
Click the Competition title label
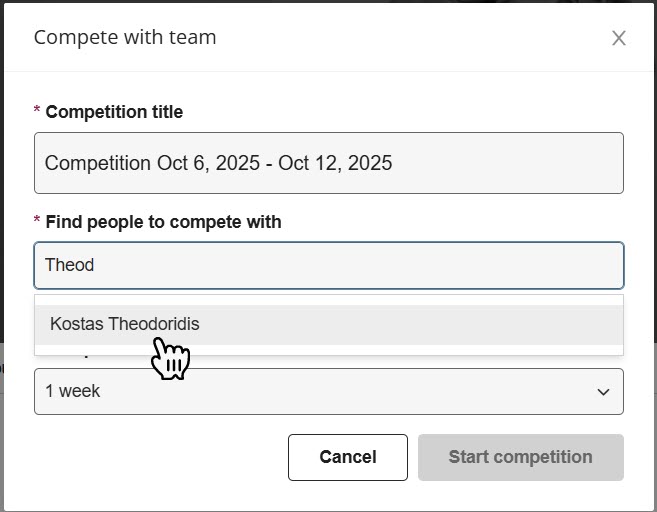click(114, 112)
